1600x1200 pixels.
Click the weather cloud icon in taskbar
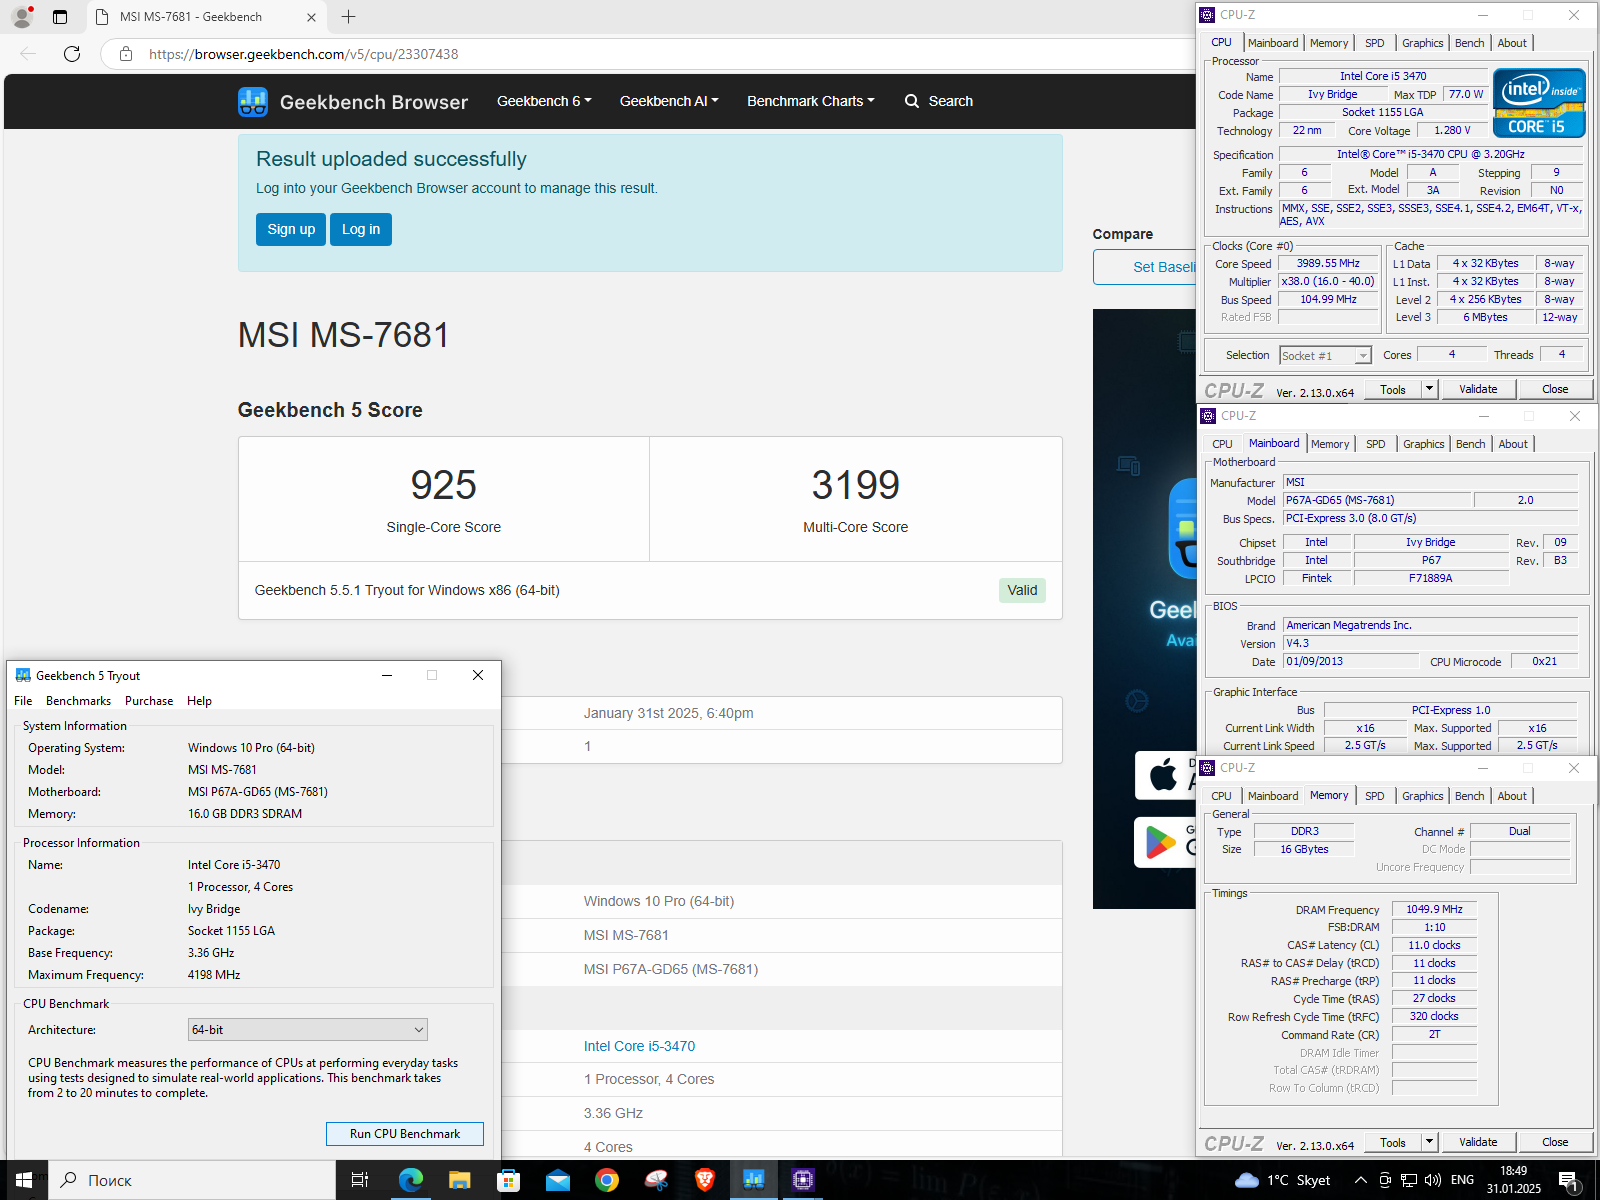(x=1247, y=1180)
